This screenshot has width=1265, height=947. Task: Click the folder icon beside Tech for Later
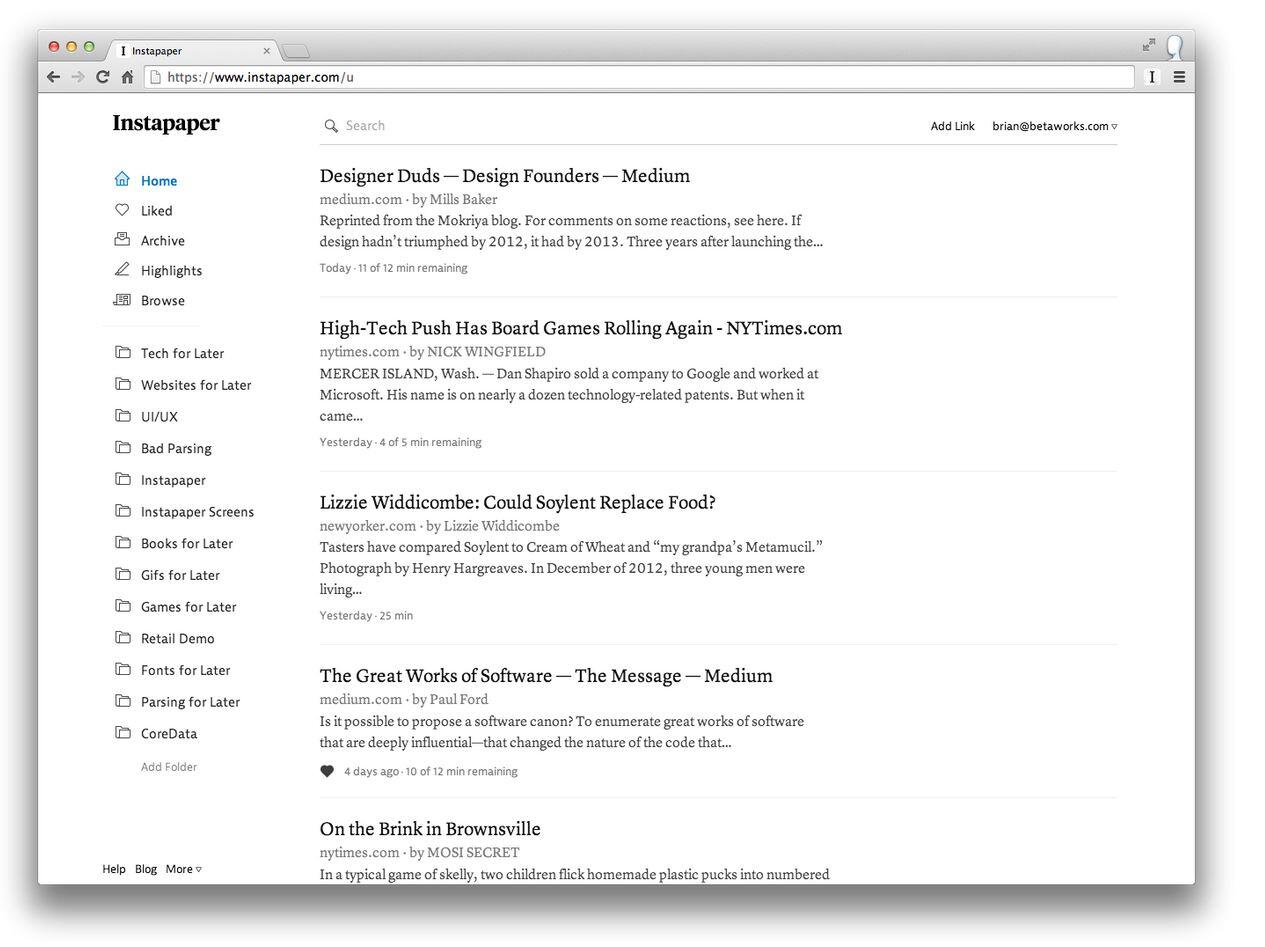coord(123,352)
